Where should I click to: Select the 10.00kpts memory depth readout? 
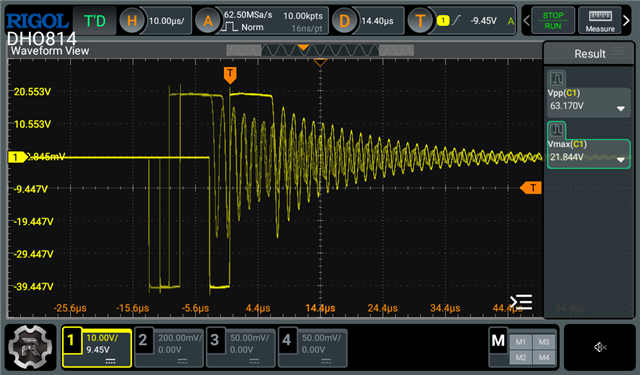click(x=303, y=16)
